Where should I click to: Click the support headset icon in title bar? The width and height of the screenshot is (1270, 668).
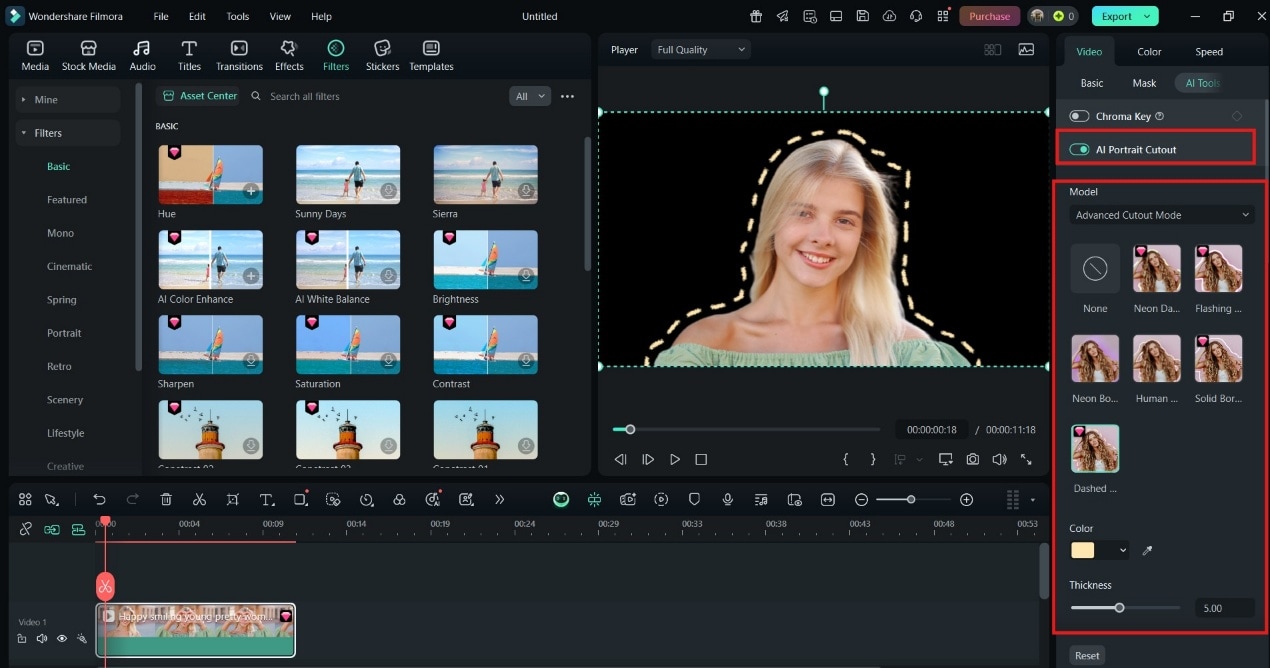(915, 16)
